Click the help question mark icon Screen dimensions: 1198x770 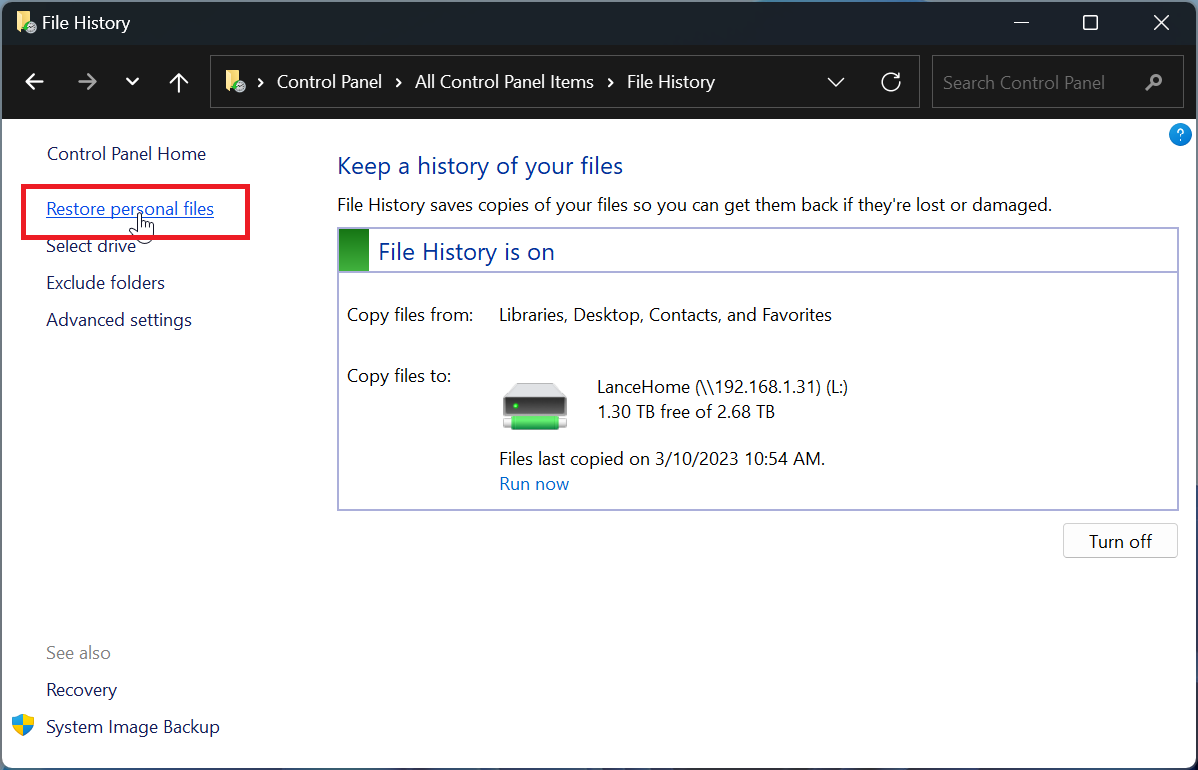(1180, 134)
